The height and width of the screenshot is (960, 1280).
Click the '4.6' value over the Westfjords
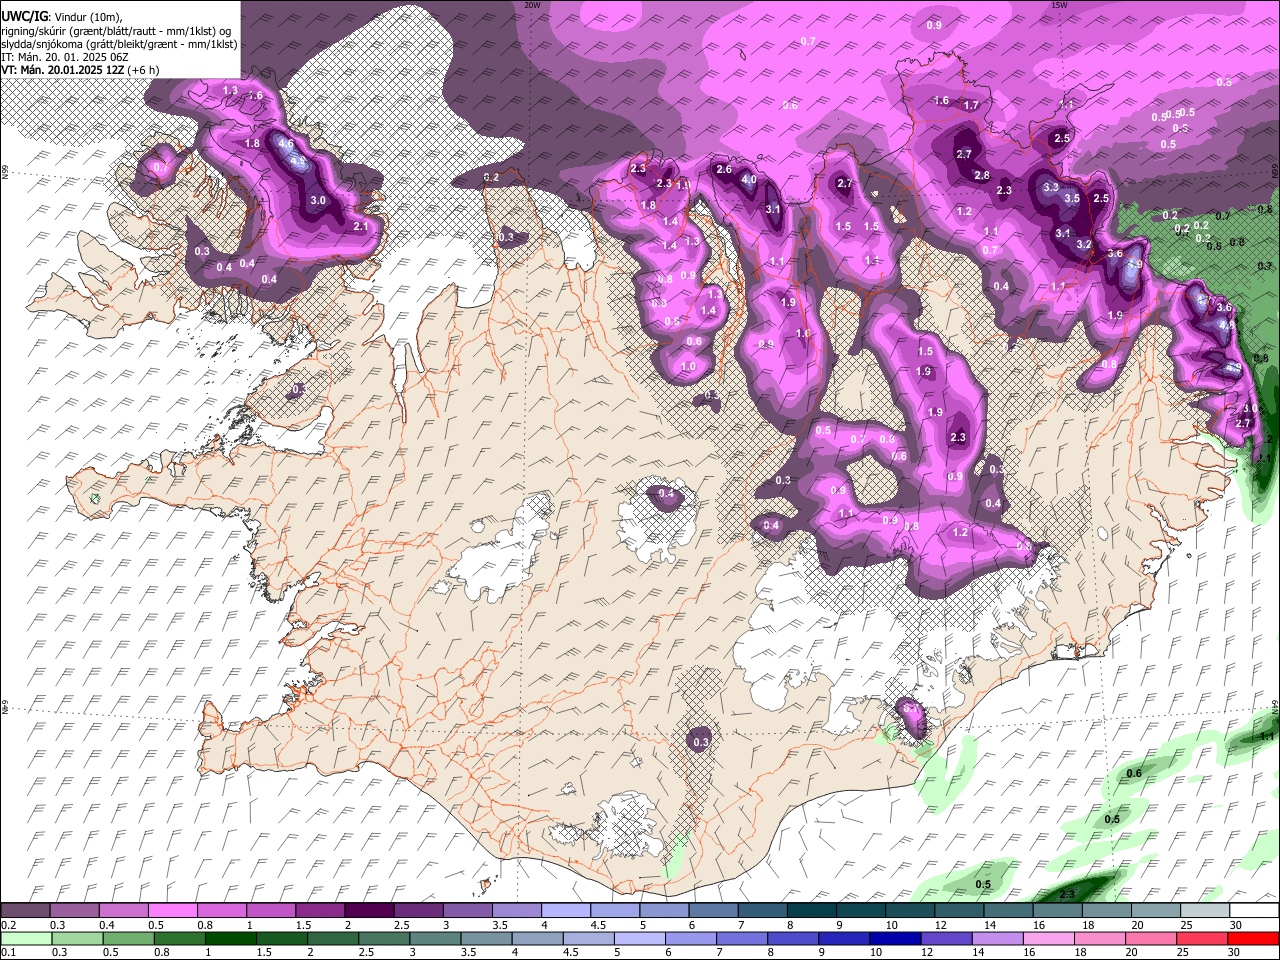(x=286, y=144)
